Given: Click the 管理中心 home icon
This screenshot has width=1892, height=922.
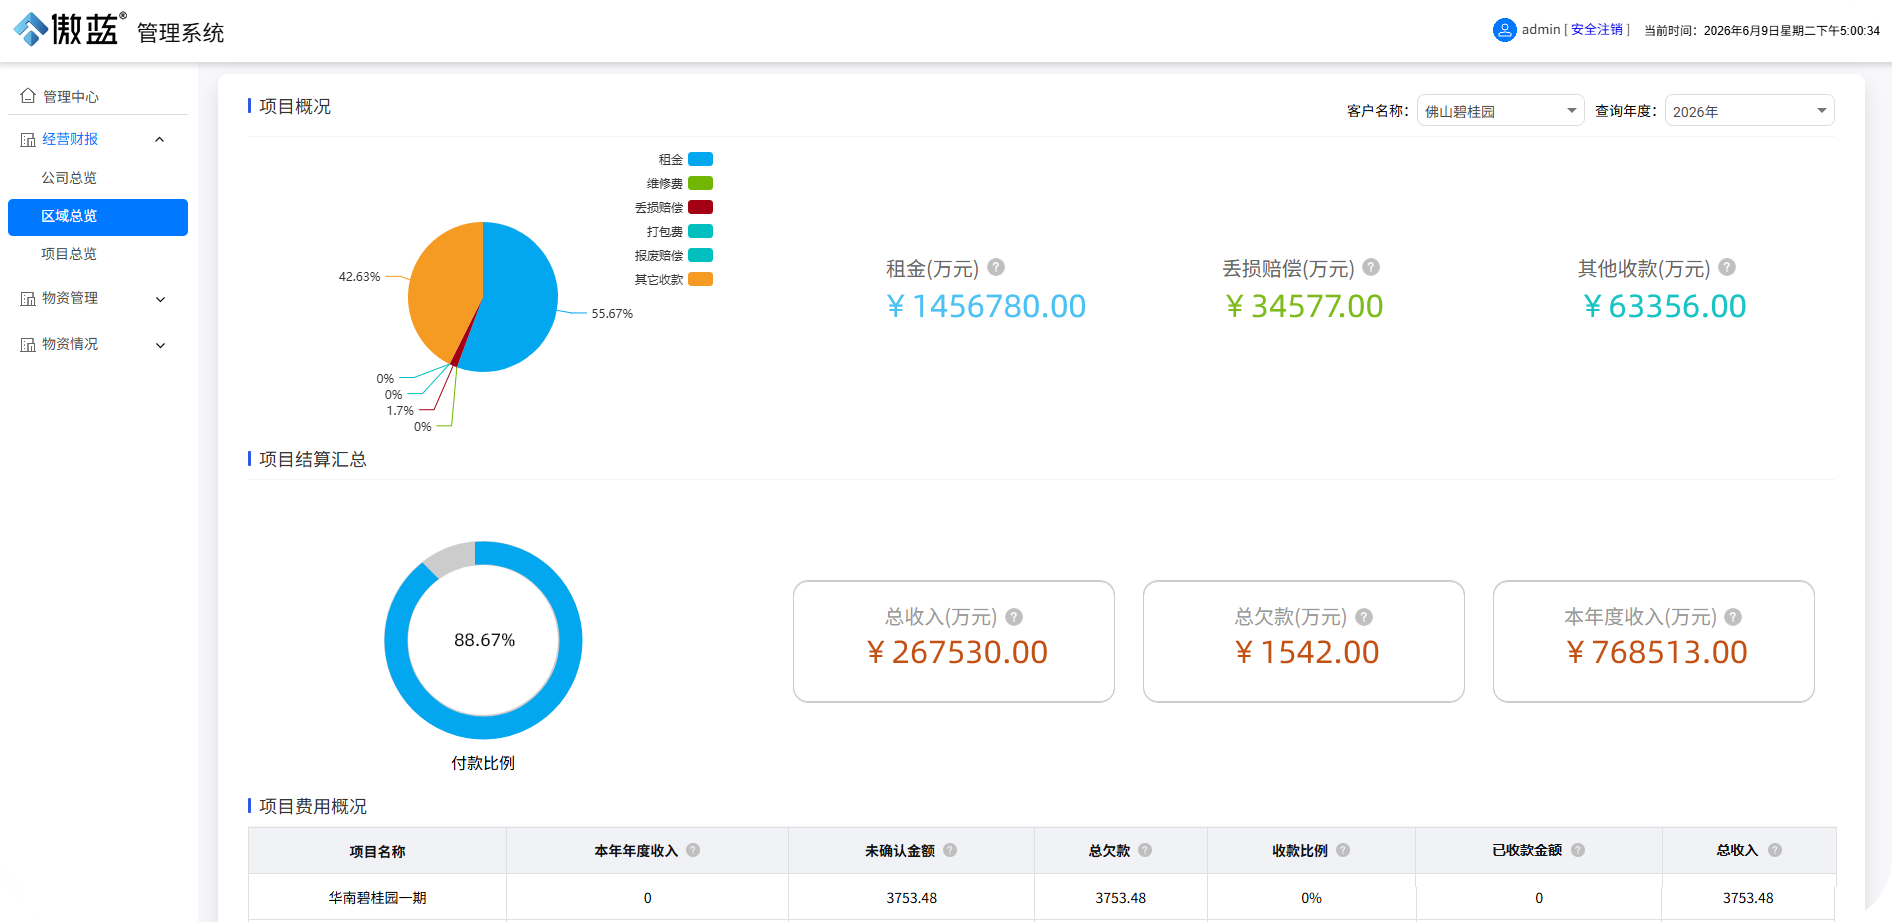Looking at the screenshot, I should pos(28,96).
